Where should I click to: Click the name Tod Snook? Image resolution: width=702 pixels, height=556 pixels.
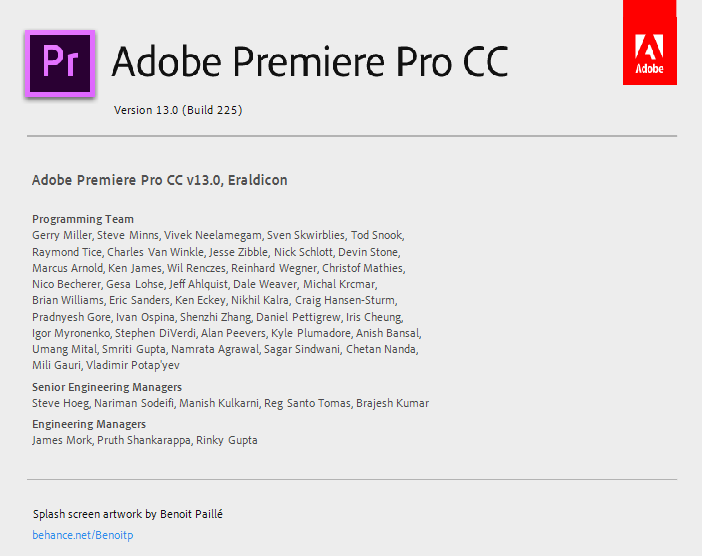point(377,235)
